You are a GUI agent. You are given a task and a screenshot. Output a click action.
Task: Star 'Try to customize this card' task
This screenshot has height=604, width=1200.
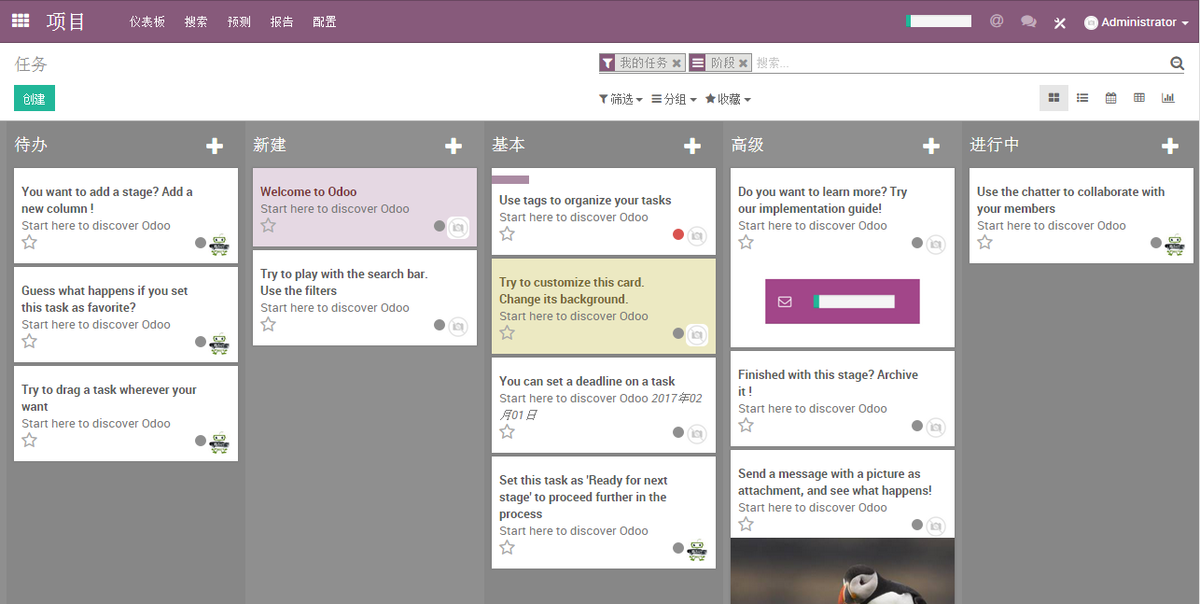[507, 333]
